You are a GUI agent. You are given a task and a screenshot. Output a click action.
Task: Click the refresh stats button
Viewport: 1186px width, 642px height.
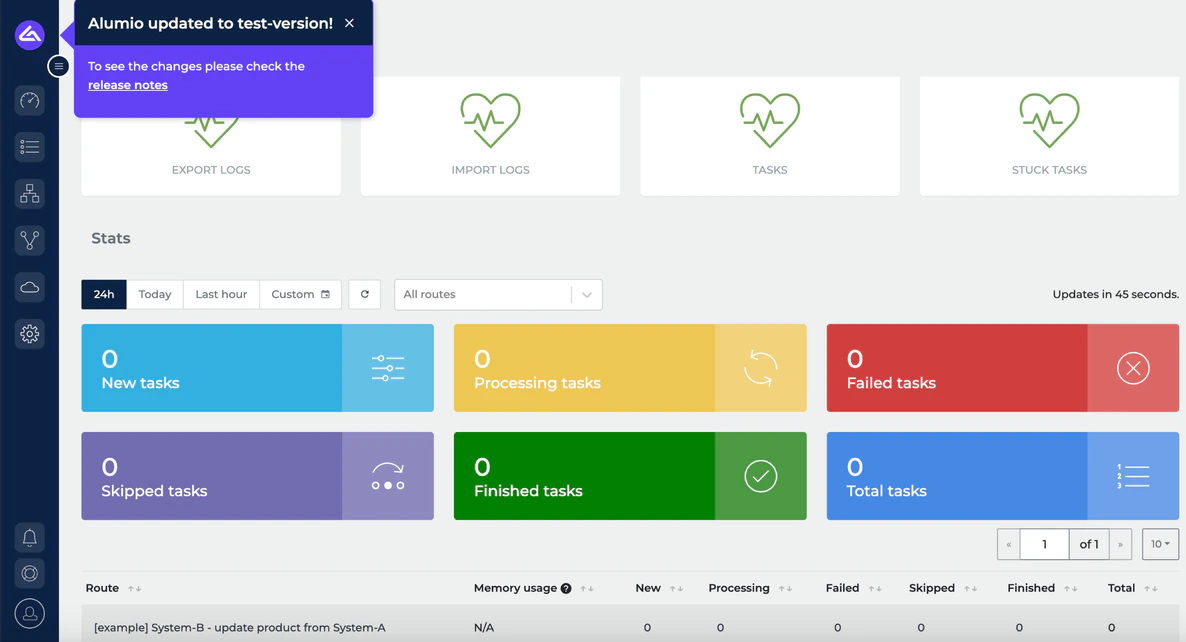pos(365,294)
